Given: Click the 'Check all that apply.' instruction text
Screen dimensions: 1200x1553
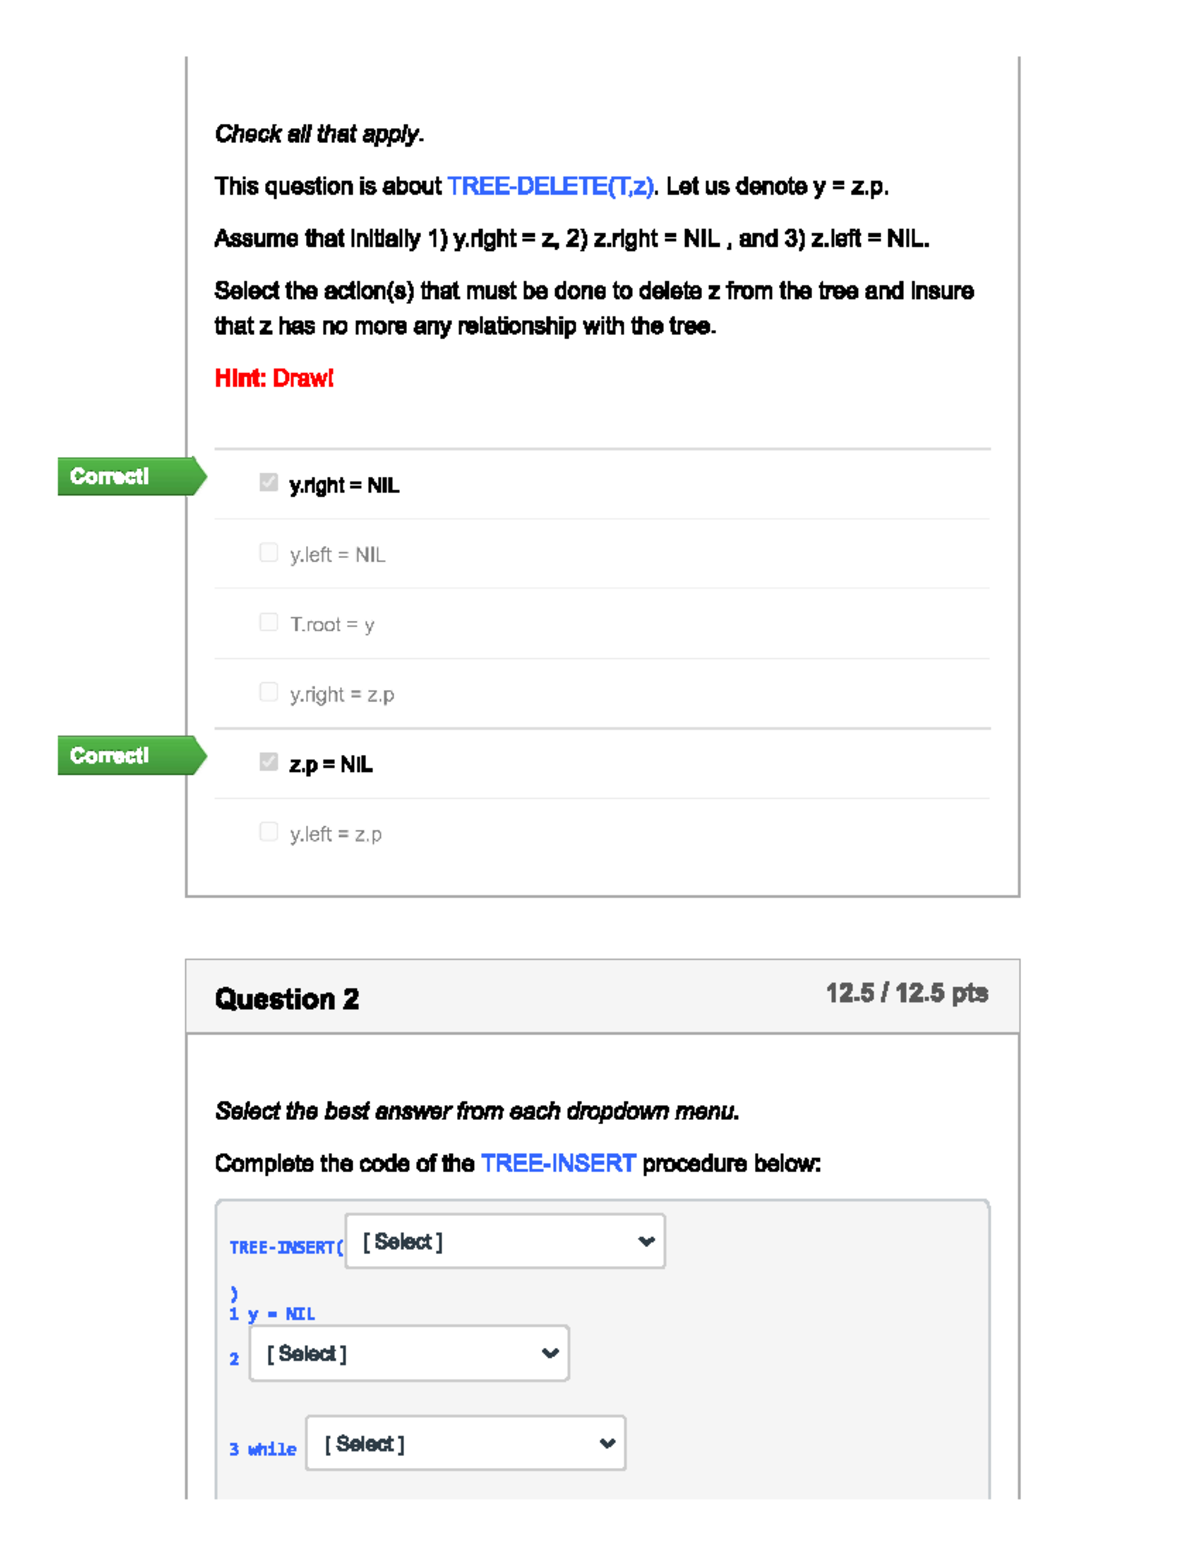Looking at the screenshot, I should (319, 134).
